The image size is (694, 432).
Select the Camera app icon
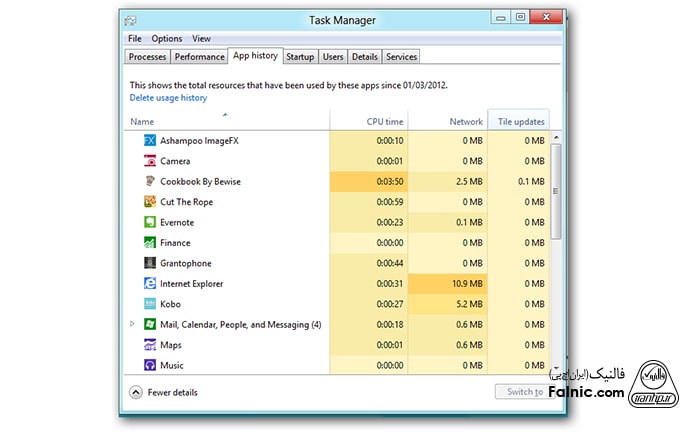tap(150, 161)
